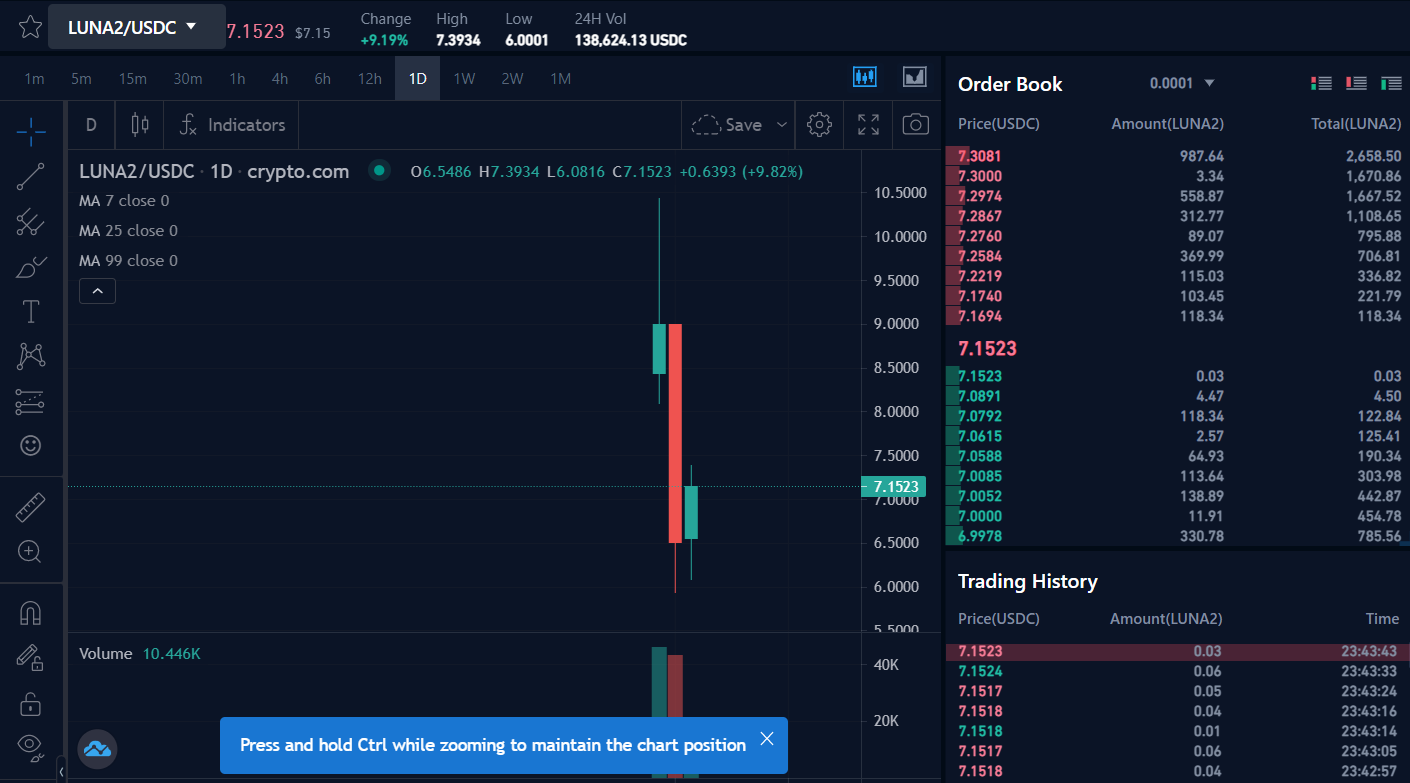
Task: Switch to the 1W timeframe tab
Action: point(464,78)
